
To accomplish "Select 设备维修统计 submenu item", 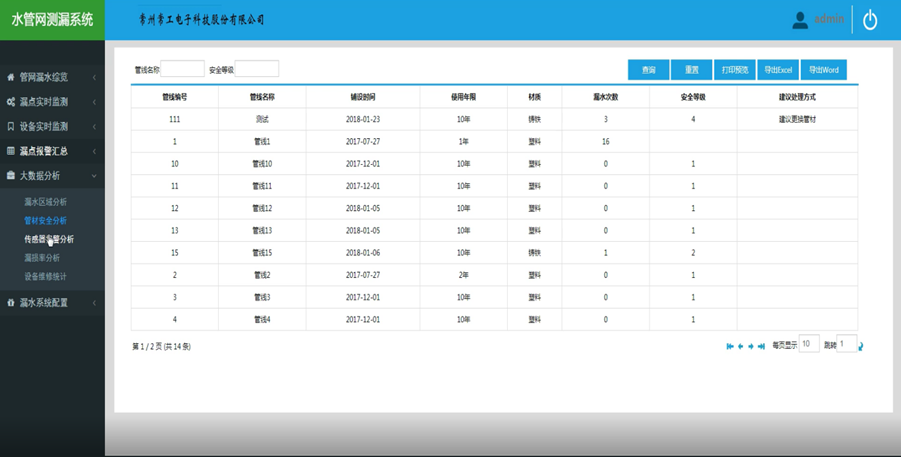I will click(45, 276).
